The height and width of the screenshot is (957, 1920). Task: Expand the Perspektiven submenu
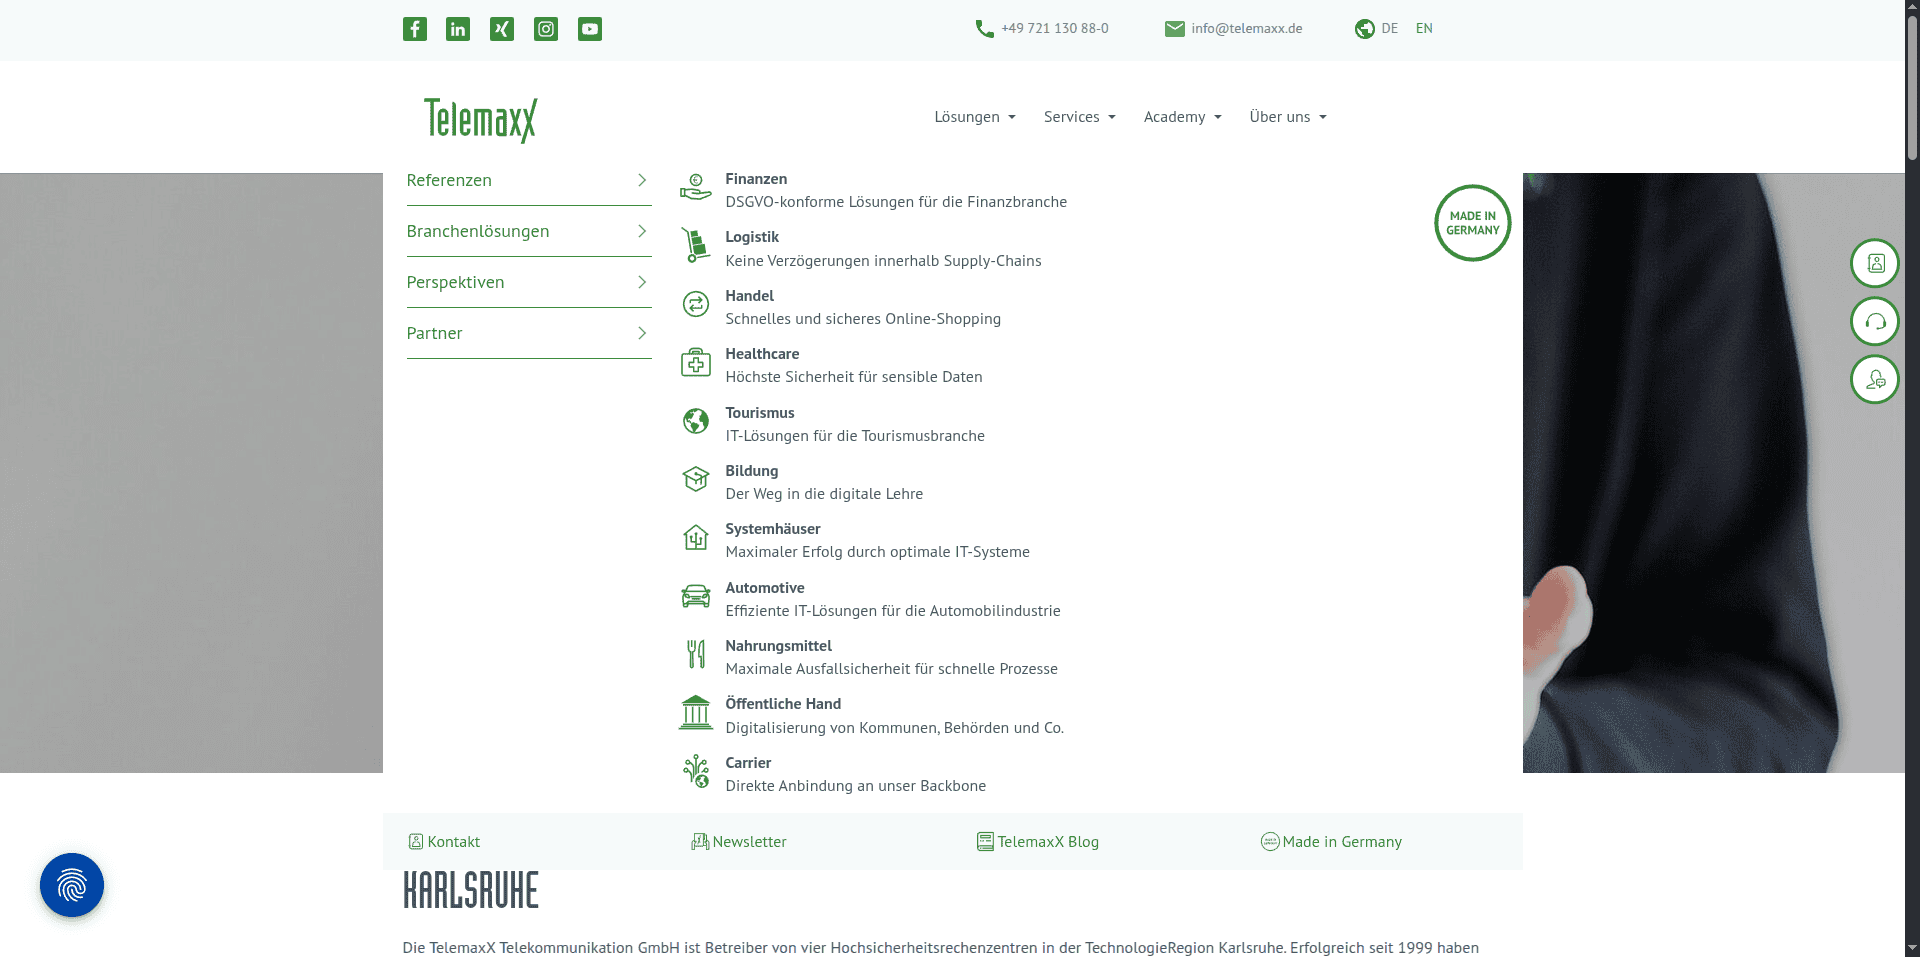[x=529, y=282]
